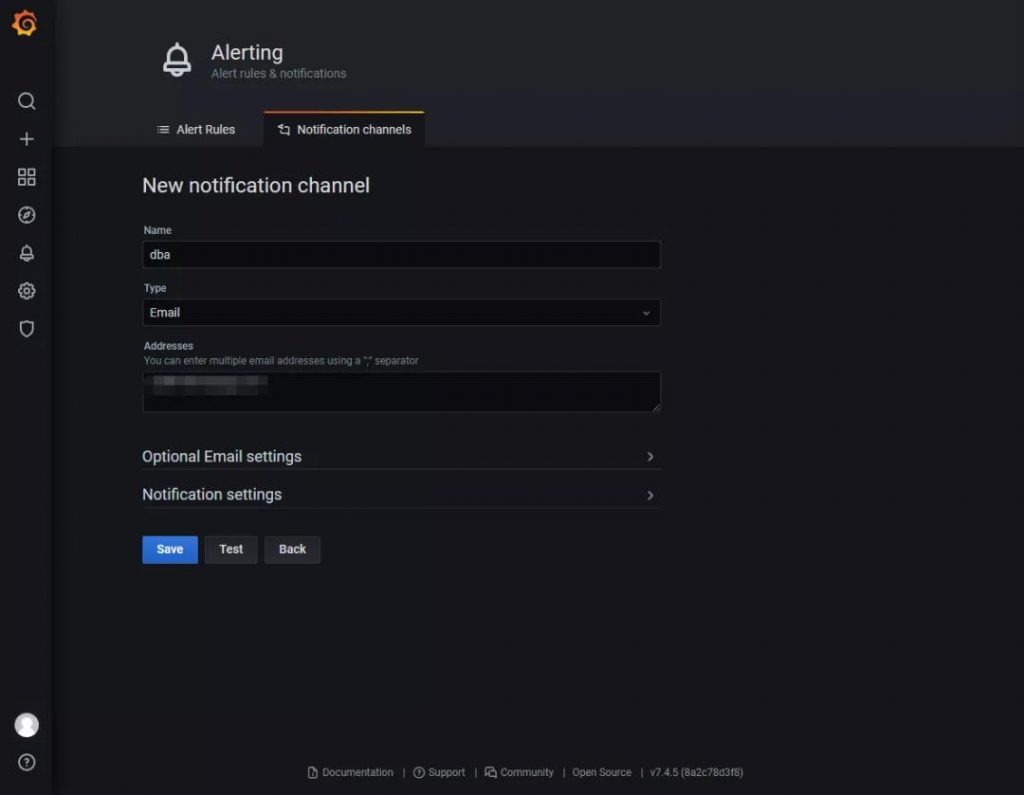Click the Addresses text area
1024x795 pixels.
click(x=401, y=391)
